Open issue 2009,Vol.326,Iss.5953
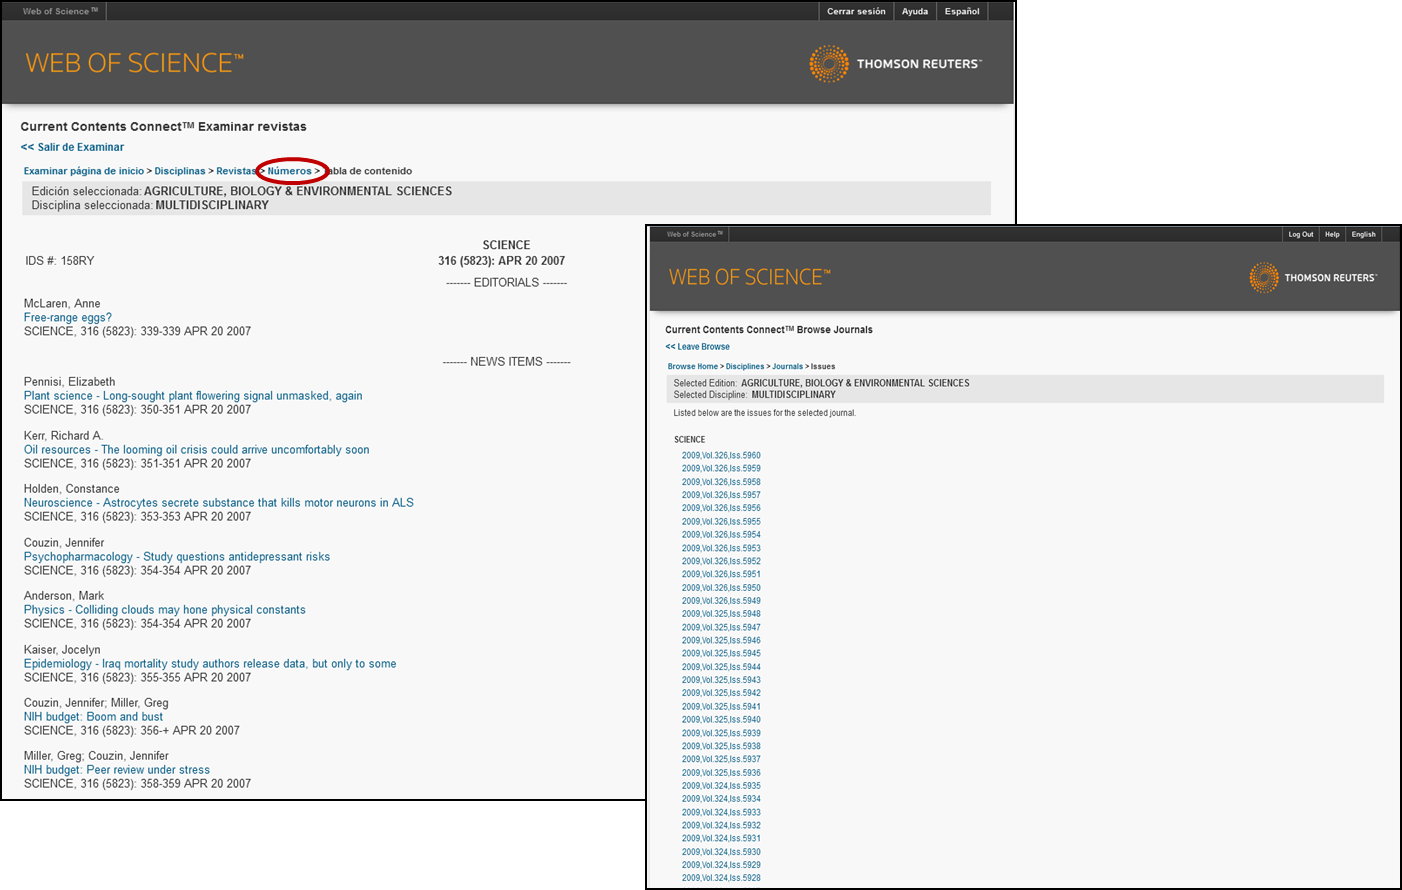 pyautogui.click(x=721, y=548)
